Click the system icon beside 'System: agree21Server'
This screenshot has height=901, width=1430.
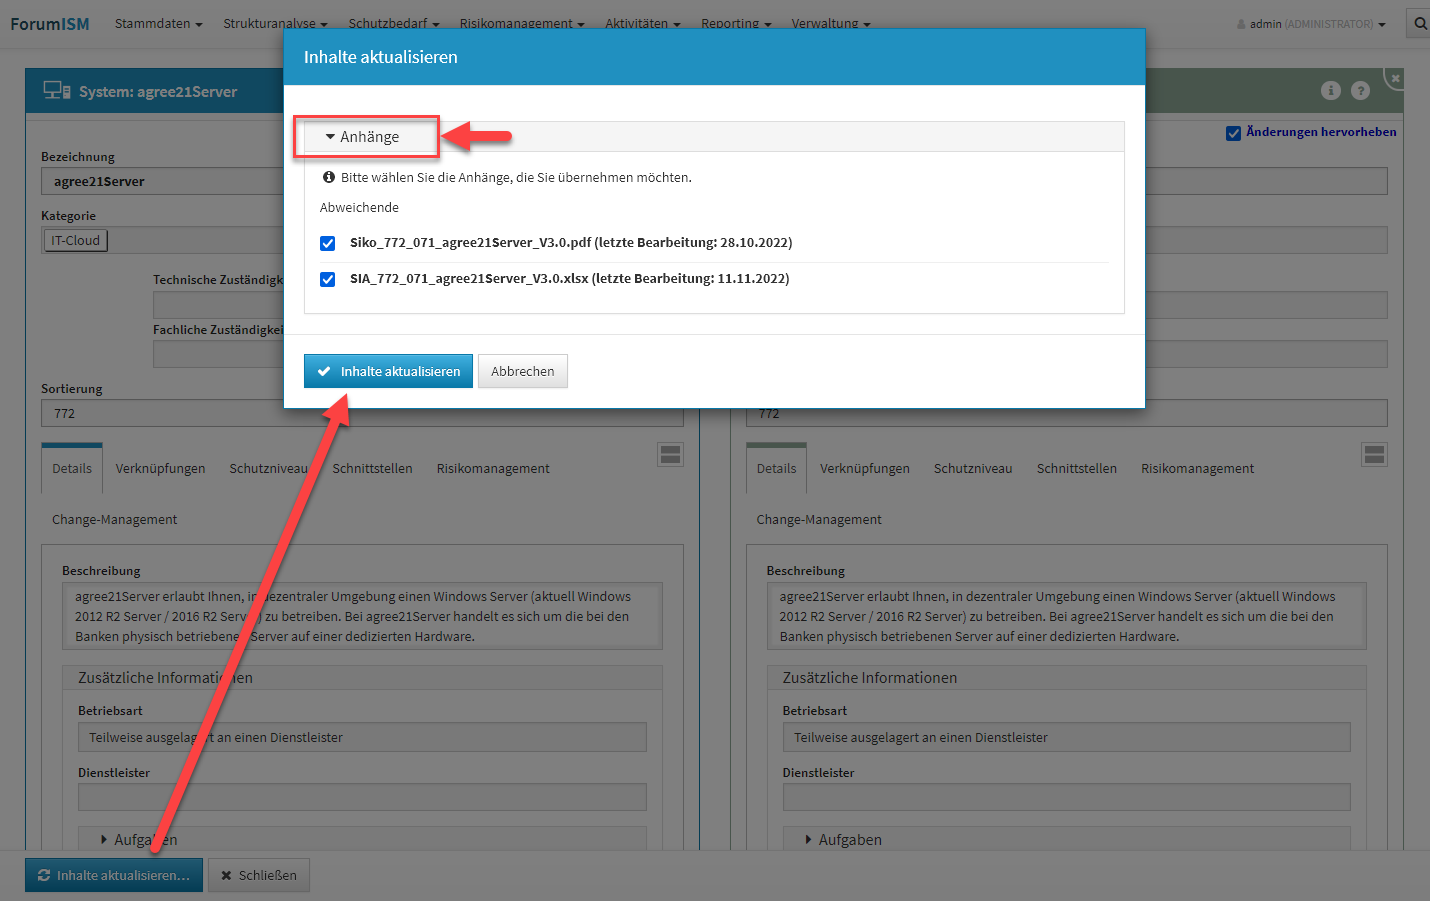click(57, 91)
